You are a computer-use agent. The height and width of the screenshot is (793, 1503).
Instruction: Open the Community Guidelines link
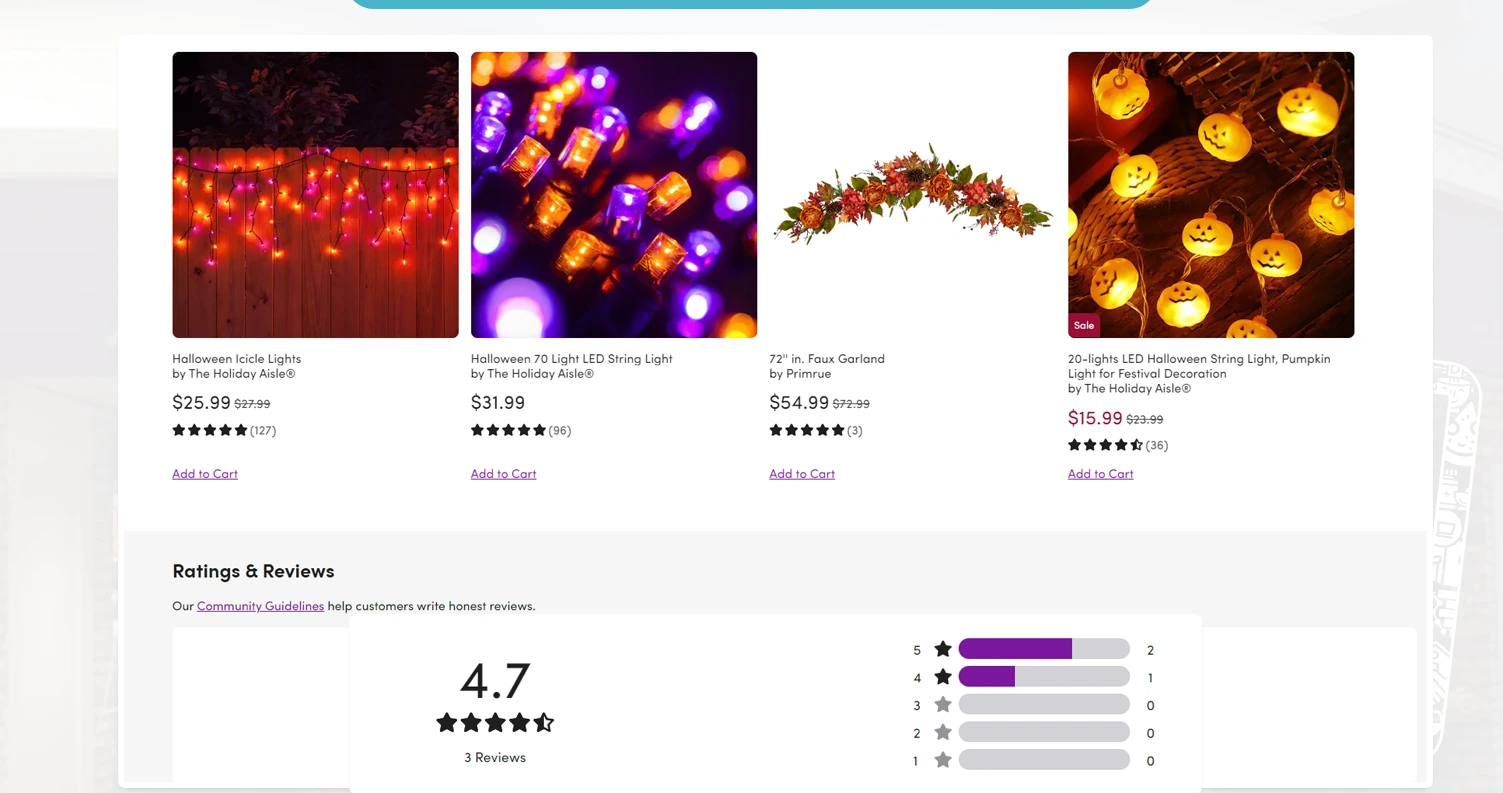(260, 606)
